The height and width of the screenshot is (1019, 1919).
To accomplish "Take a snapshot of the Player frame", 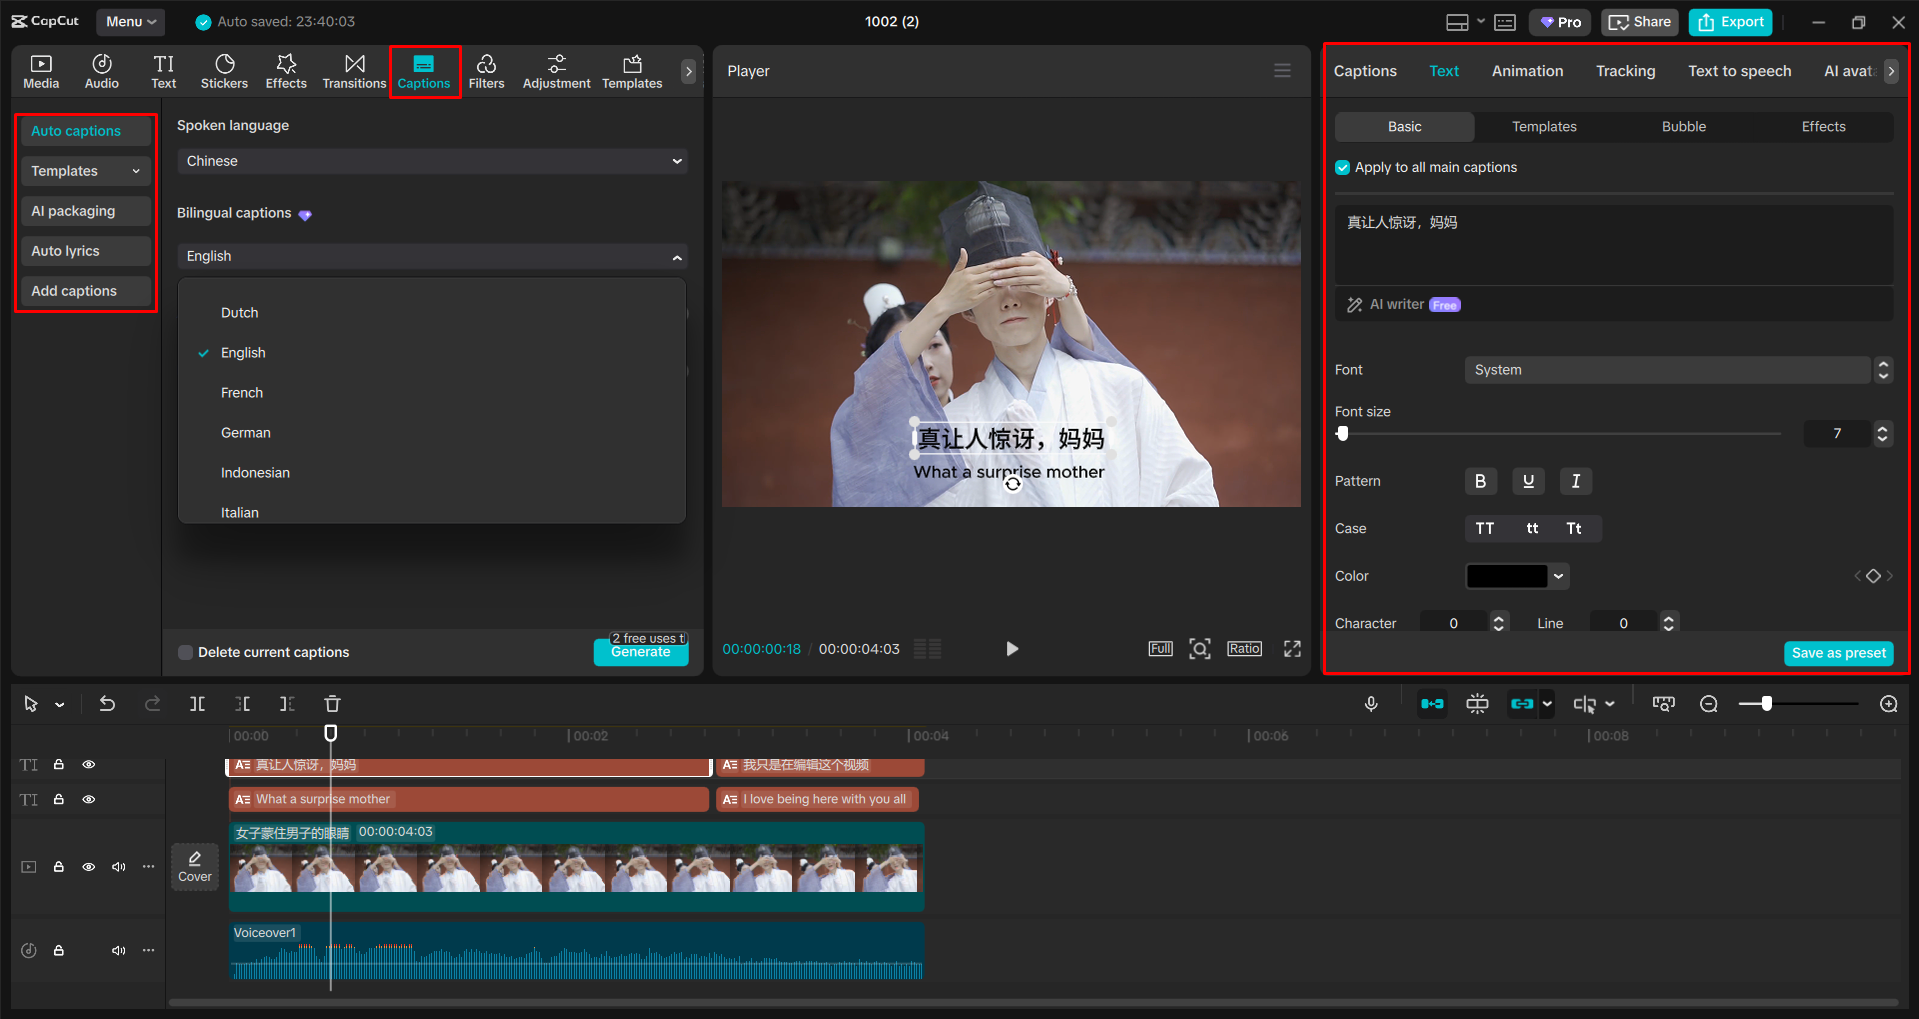I will click(1200, 648).
